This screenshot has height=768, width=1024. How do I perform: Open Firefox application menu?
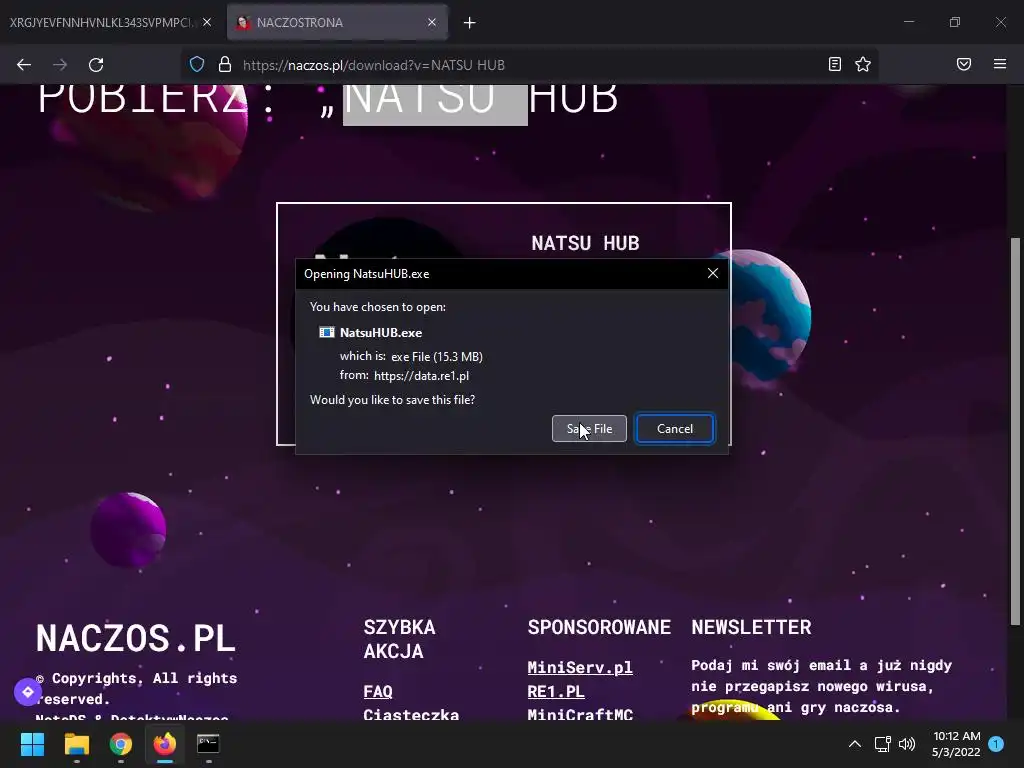pyautogui.click(x=1000, y=64)
